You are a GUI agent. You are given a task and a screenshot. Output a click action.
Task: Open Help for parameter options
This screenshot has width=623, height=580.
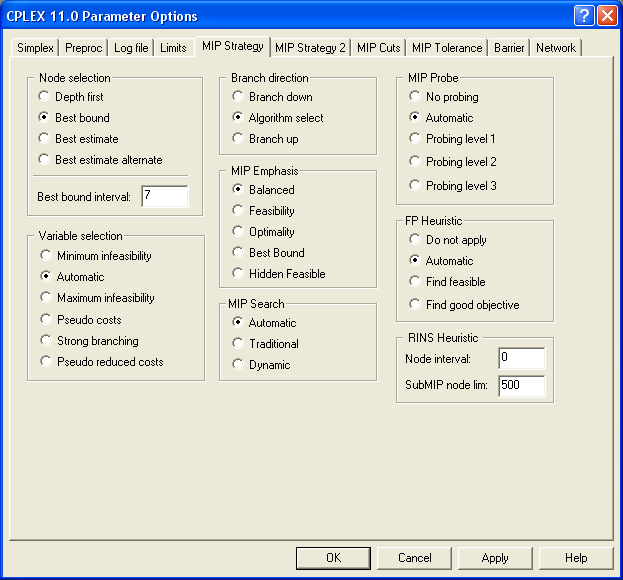pyautogui.click(x=576, y=558)
